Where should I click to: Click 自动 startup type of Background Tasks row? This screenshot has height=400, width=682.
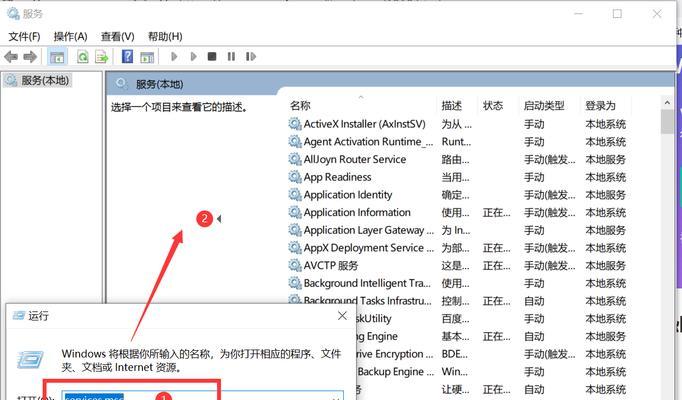(x=534, y=300)
